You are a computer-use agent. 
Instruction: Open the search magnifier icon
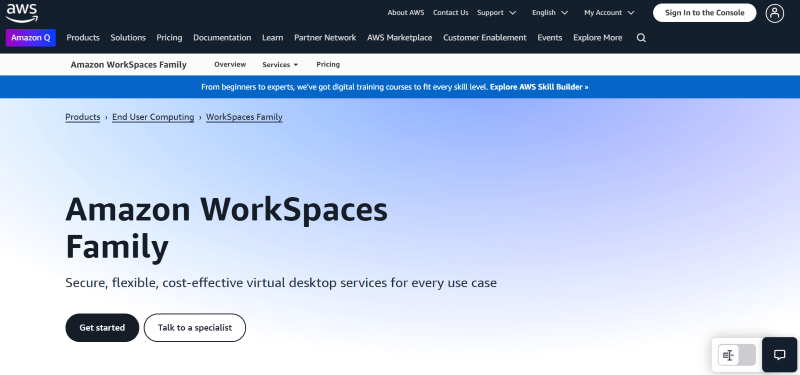tap(641, 38)
